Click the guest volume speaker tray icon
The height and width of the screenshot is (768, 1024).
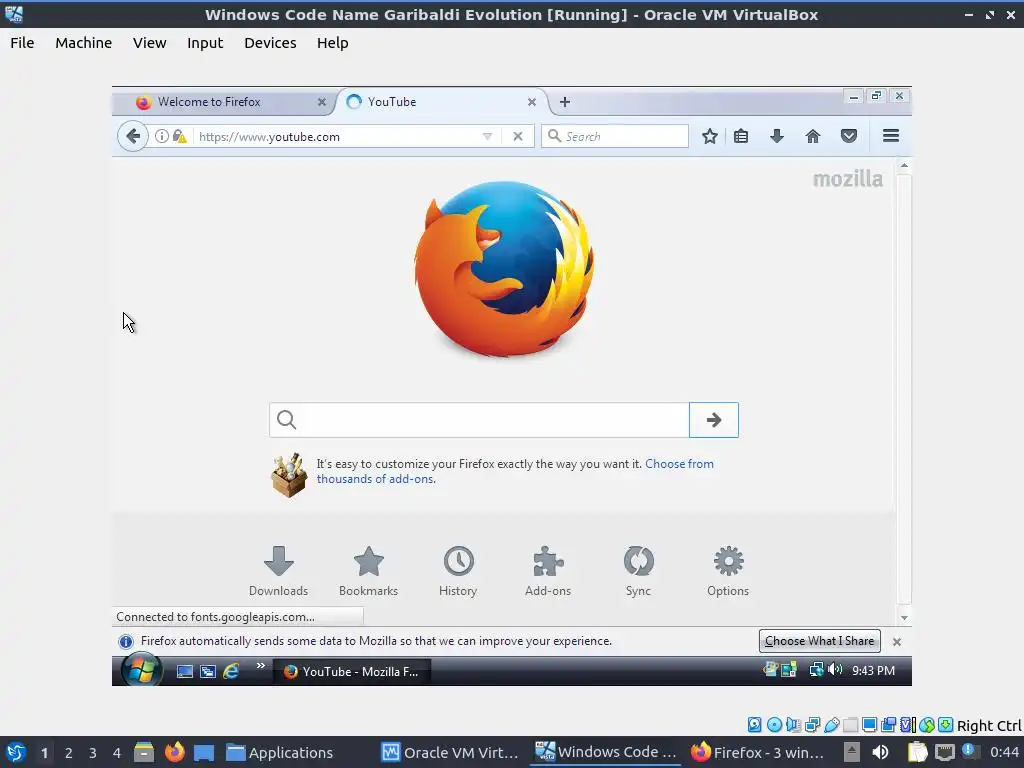pos(835,669)
